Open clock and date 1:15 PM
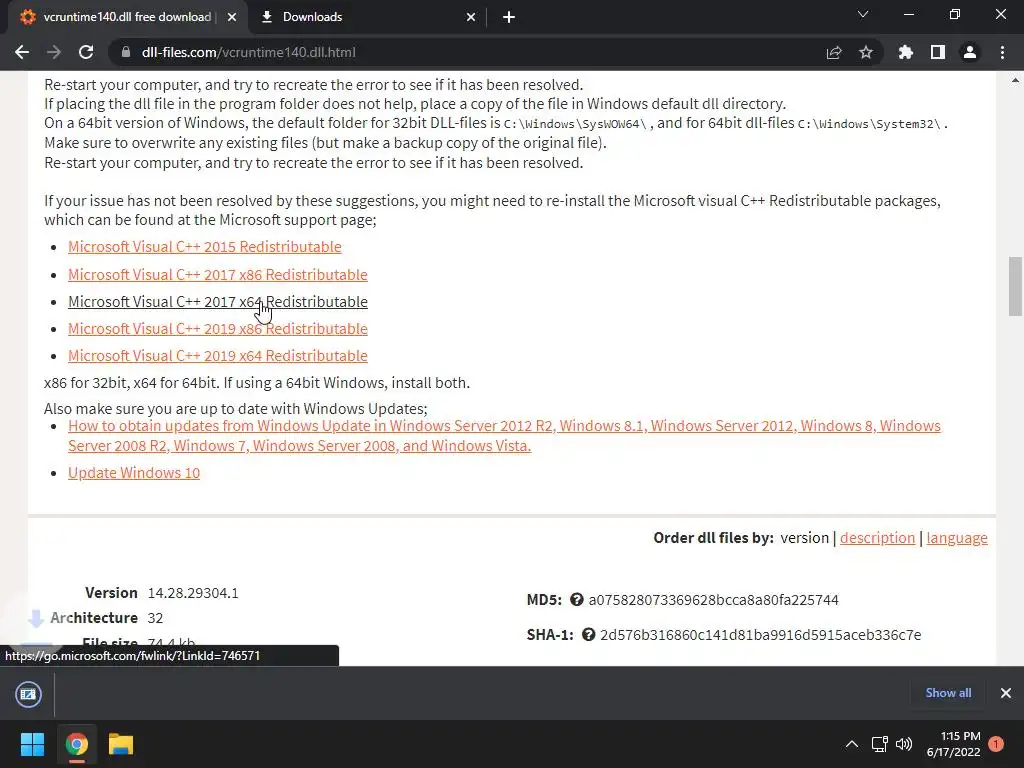 (x=953, y=744)
